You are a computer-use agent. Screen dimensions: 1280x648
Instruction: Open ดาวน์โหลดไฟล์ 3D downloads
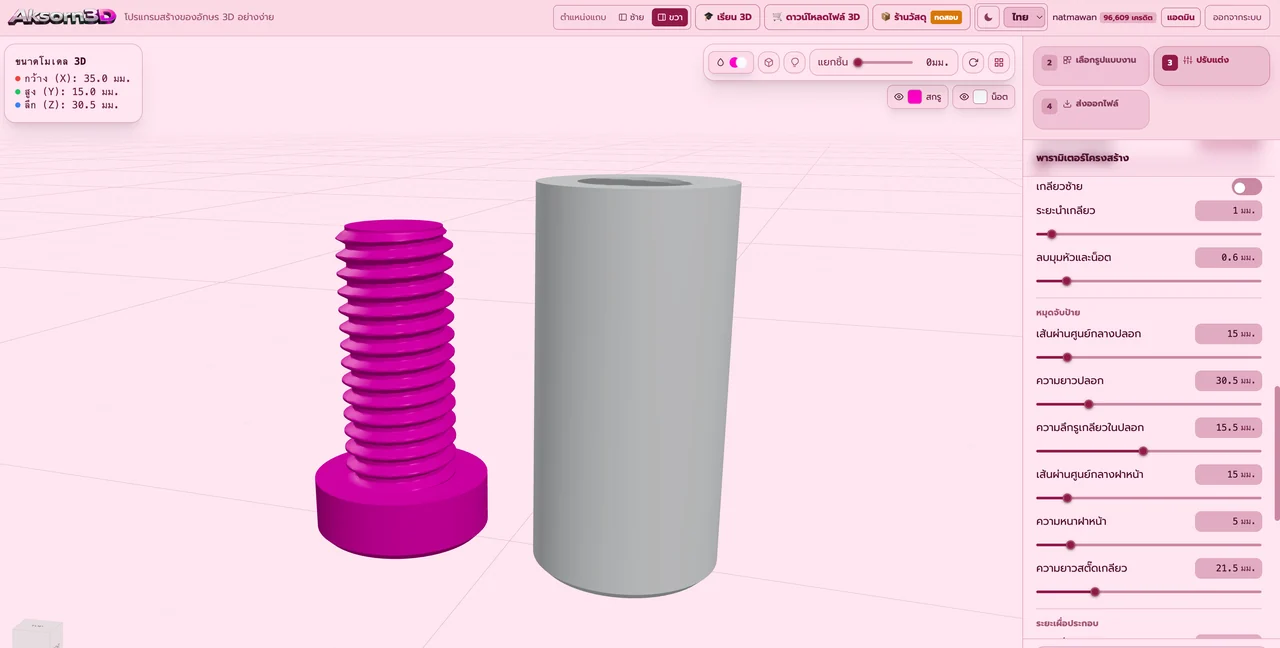816,17
